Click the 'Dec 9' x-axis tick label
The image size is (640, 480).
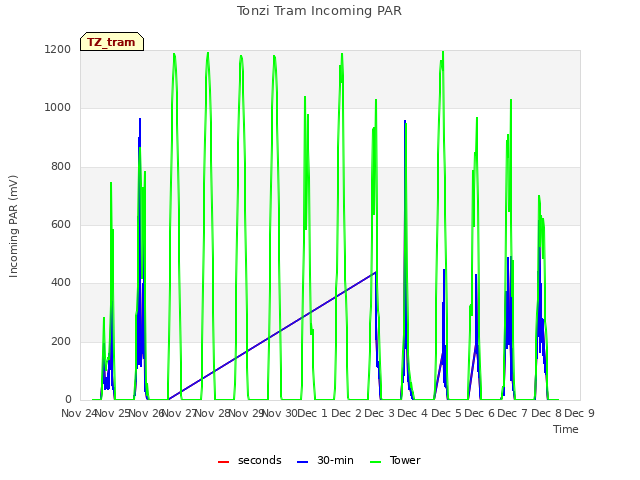point(579,413)
